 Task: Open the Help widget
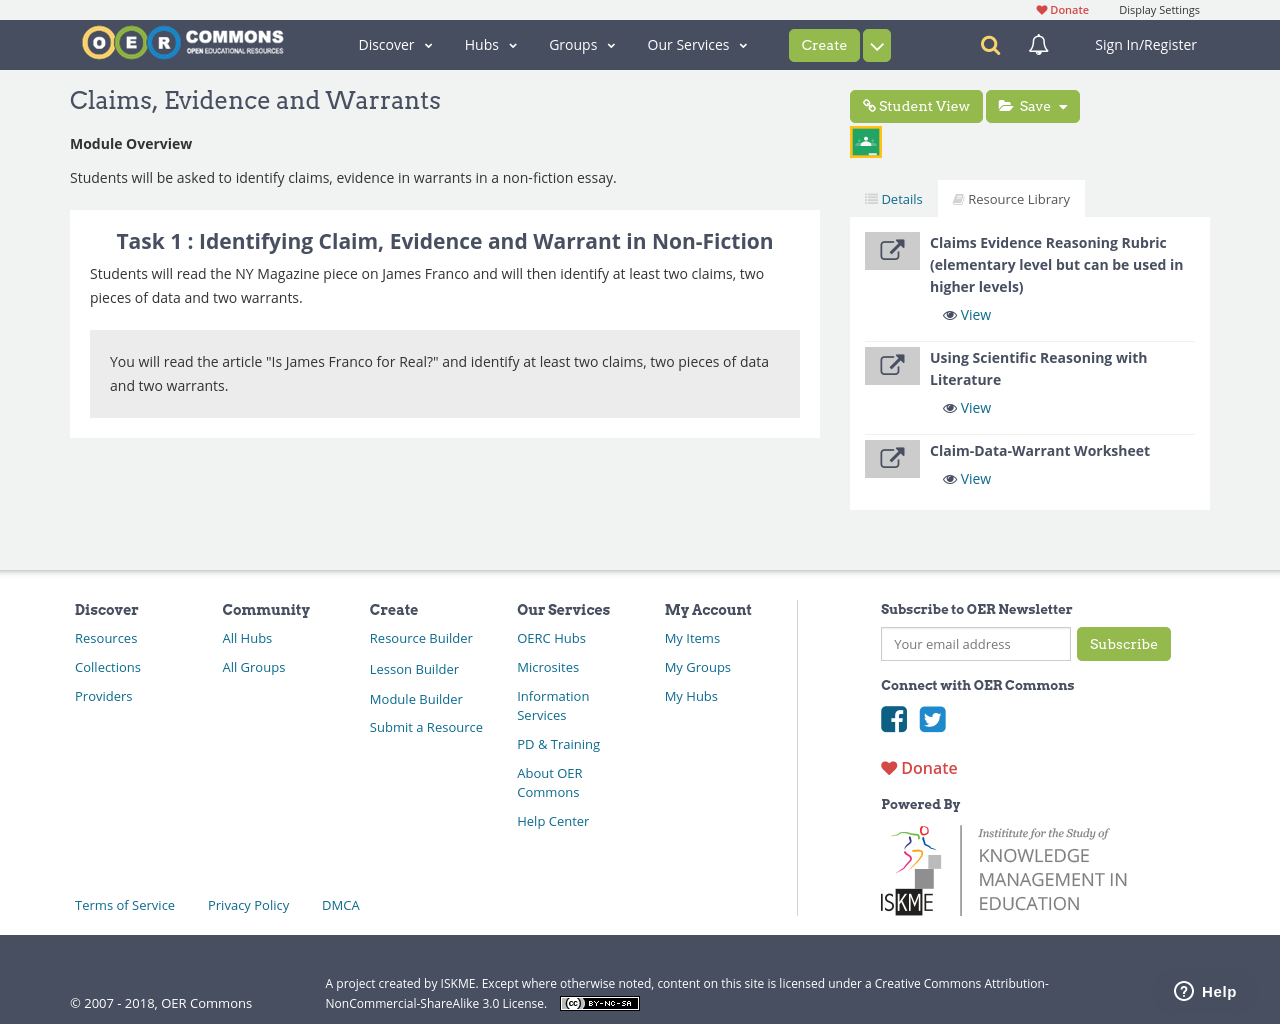point(1205,991)
